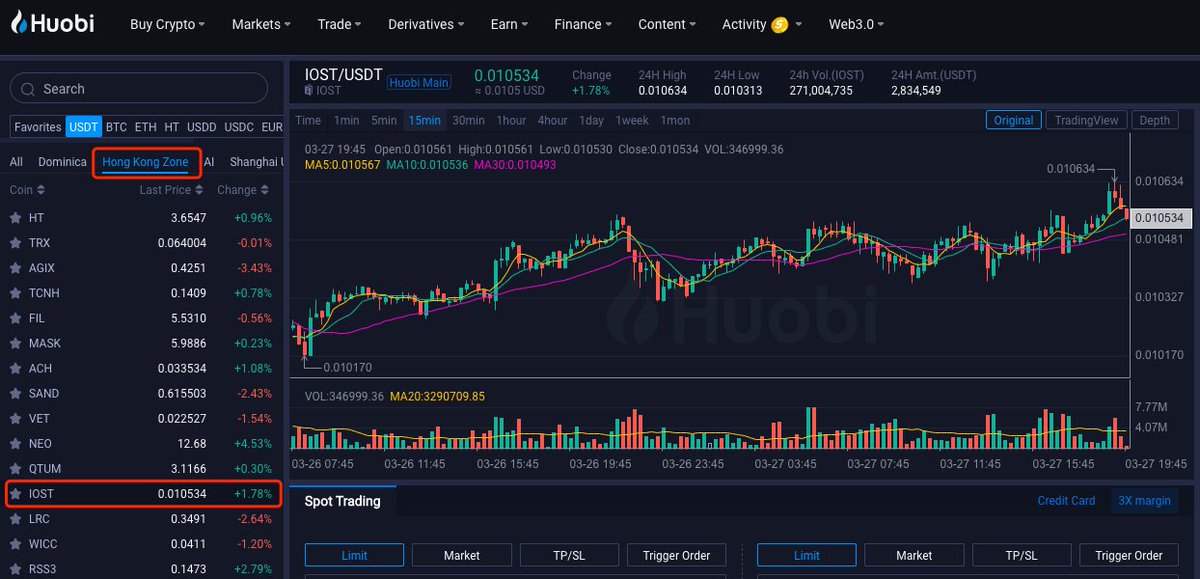
Task: Select the Time chart option
Action: coord(308,120)
